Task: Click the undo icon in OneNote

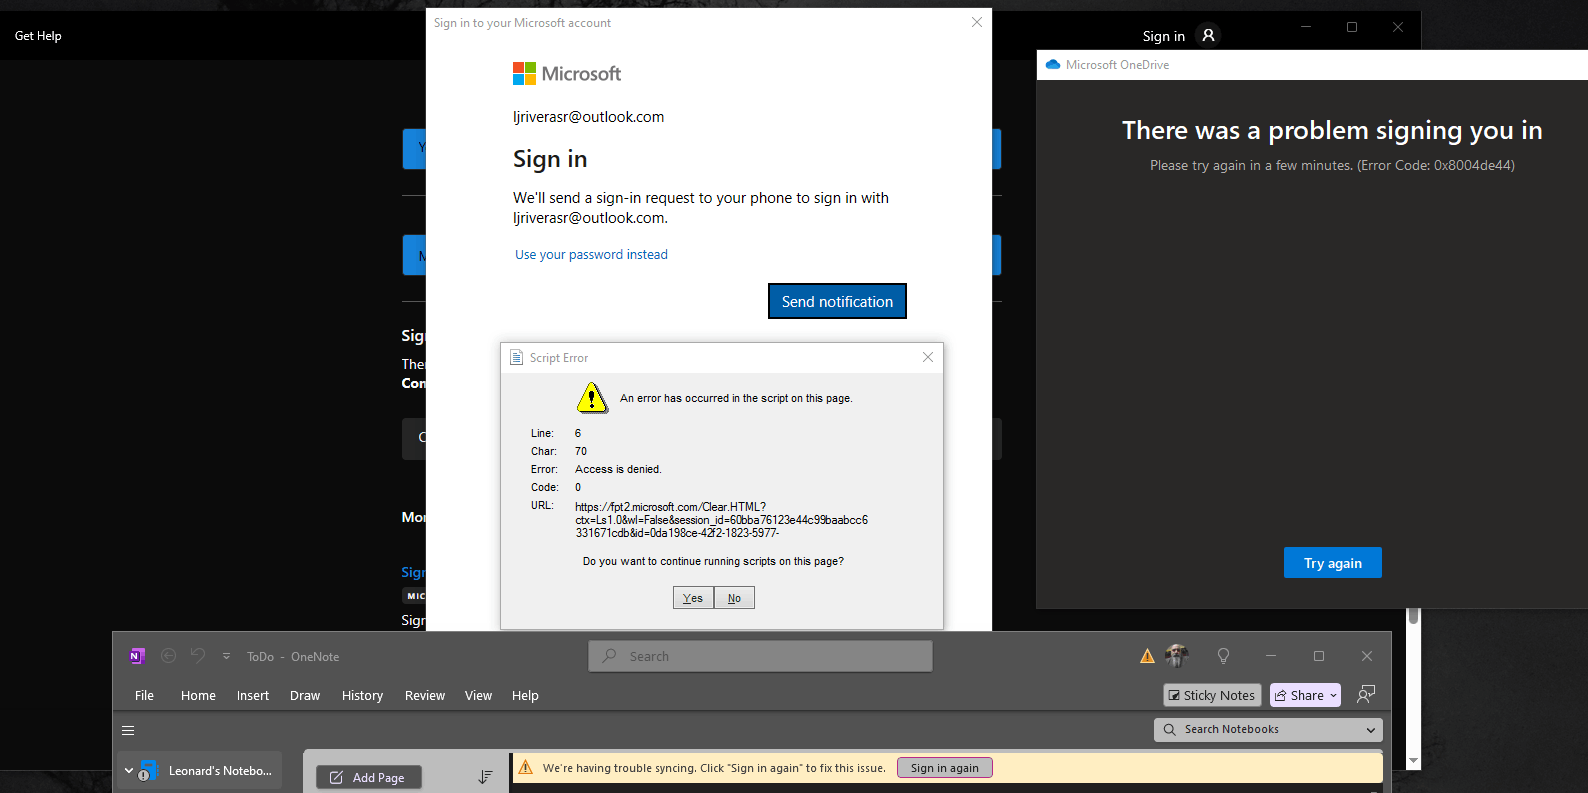Action: click(x=198, y=656)
